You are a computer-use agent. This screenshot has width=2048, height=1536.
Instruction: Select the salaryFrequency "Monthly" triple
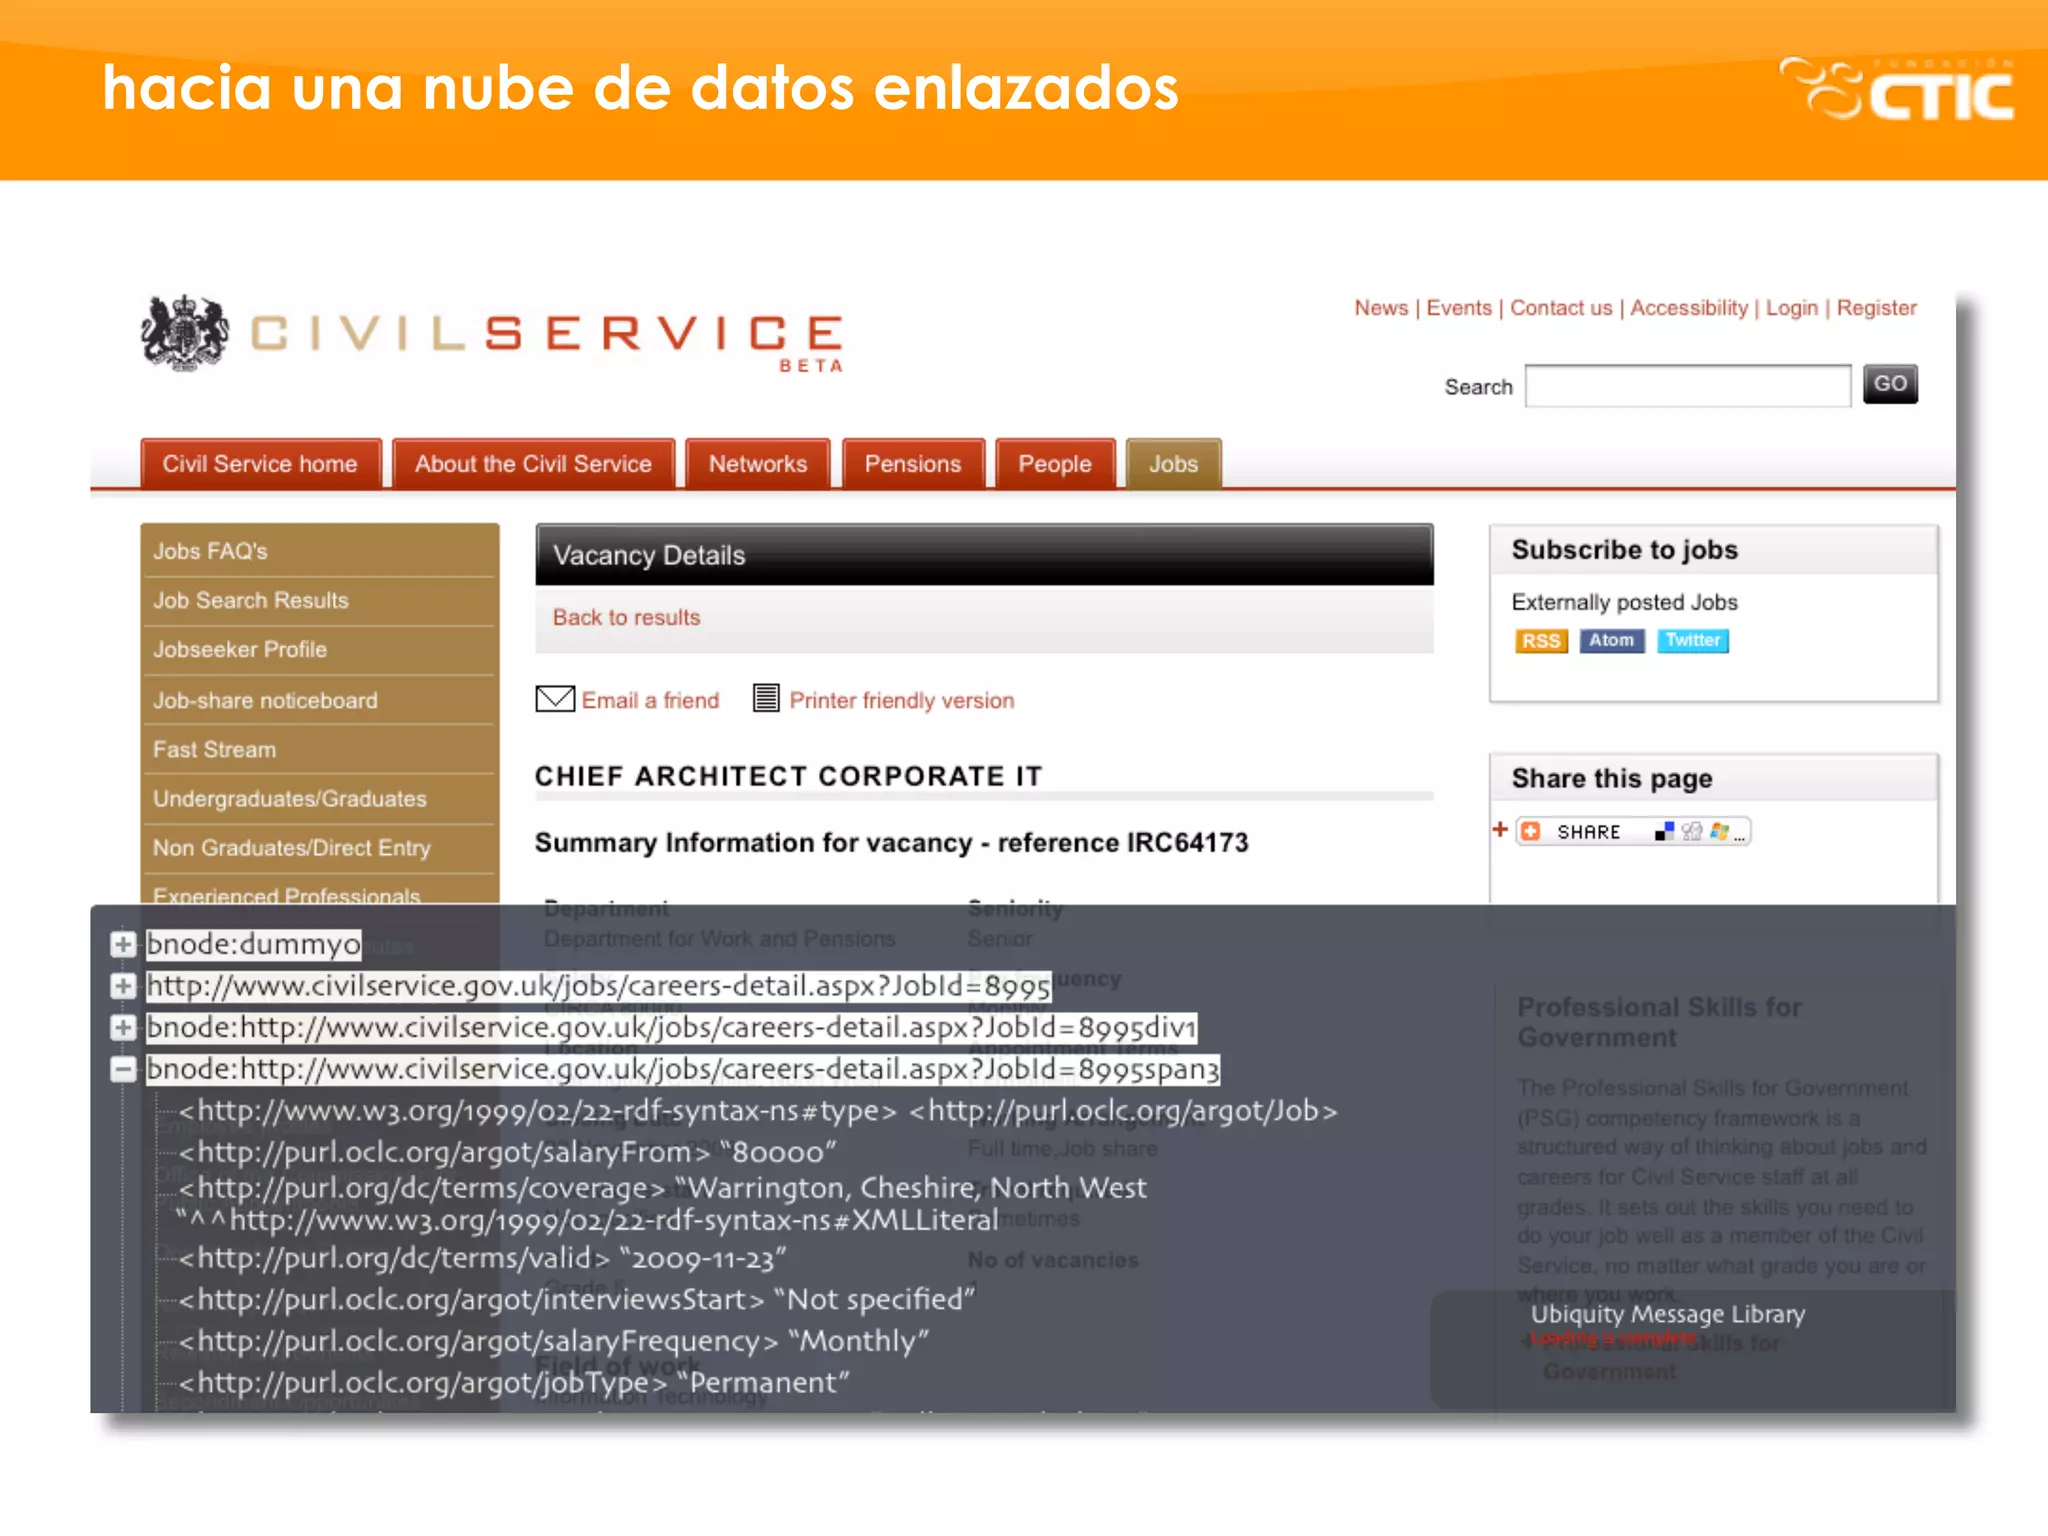click(554, 1341)
